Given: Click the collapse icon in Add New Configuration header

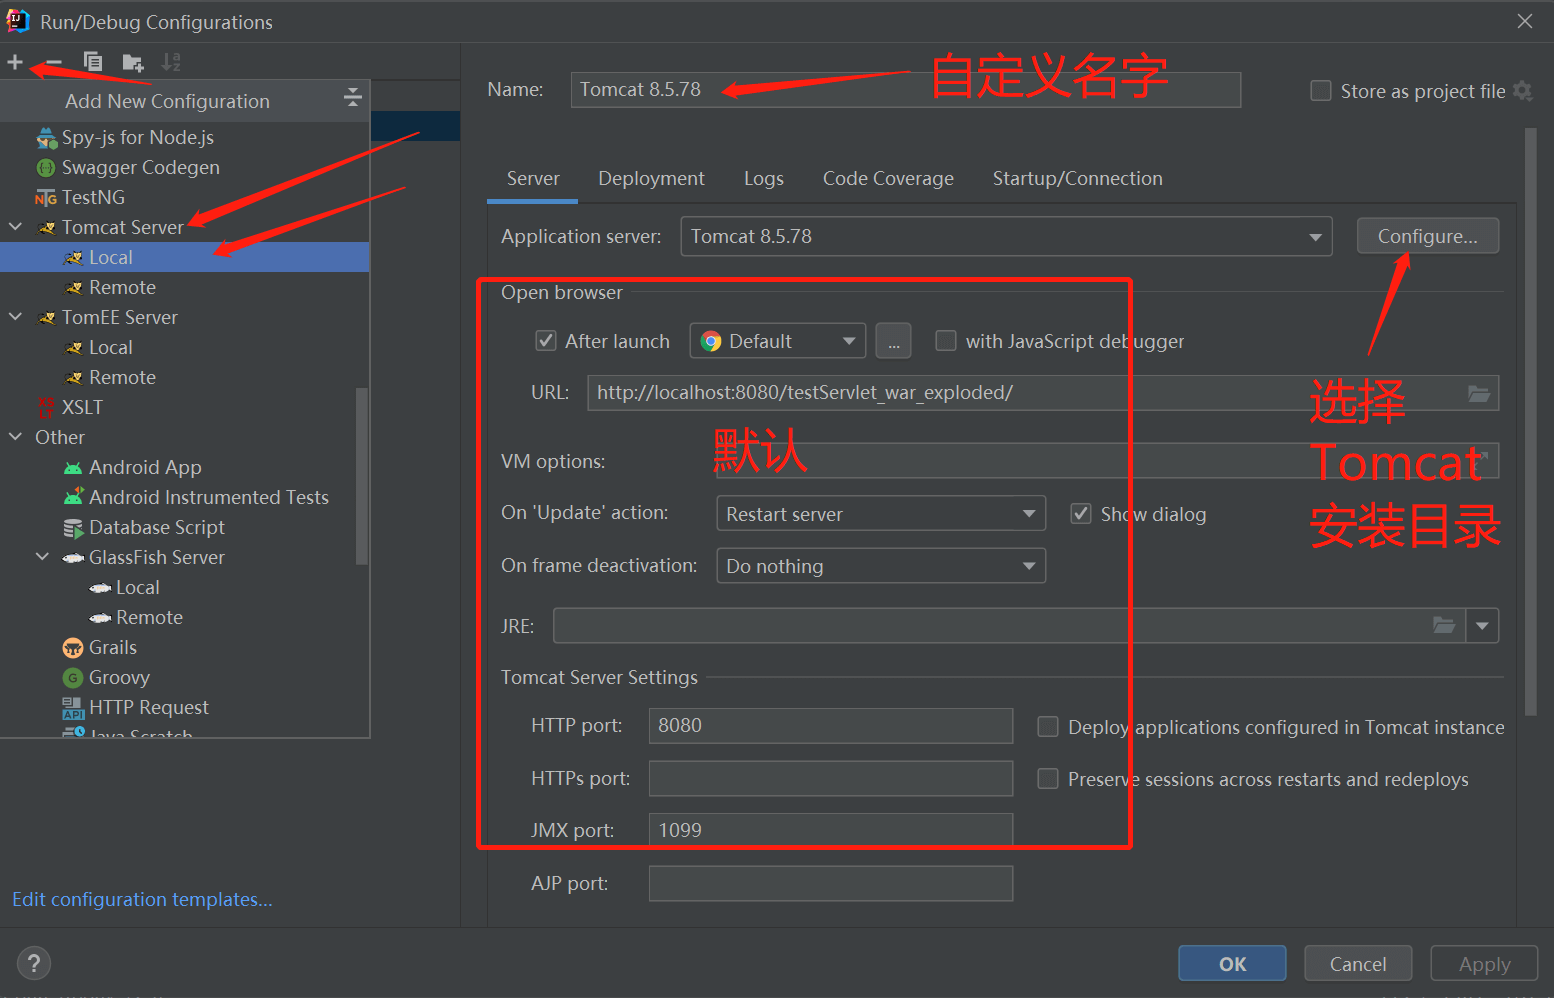Looking at the screenshot, I should [352, 97].
